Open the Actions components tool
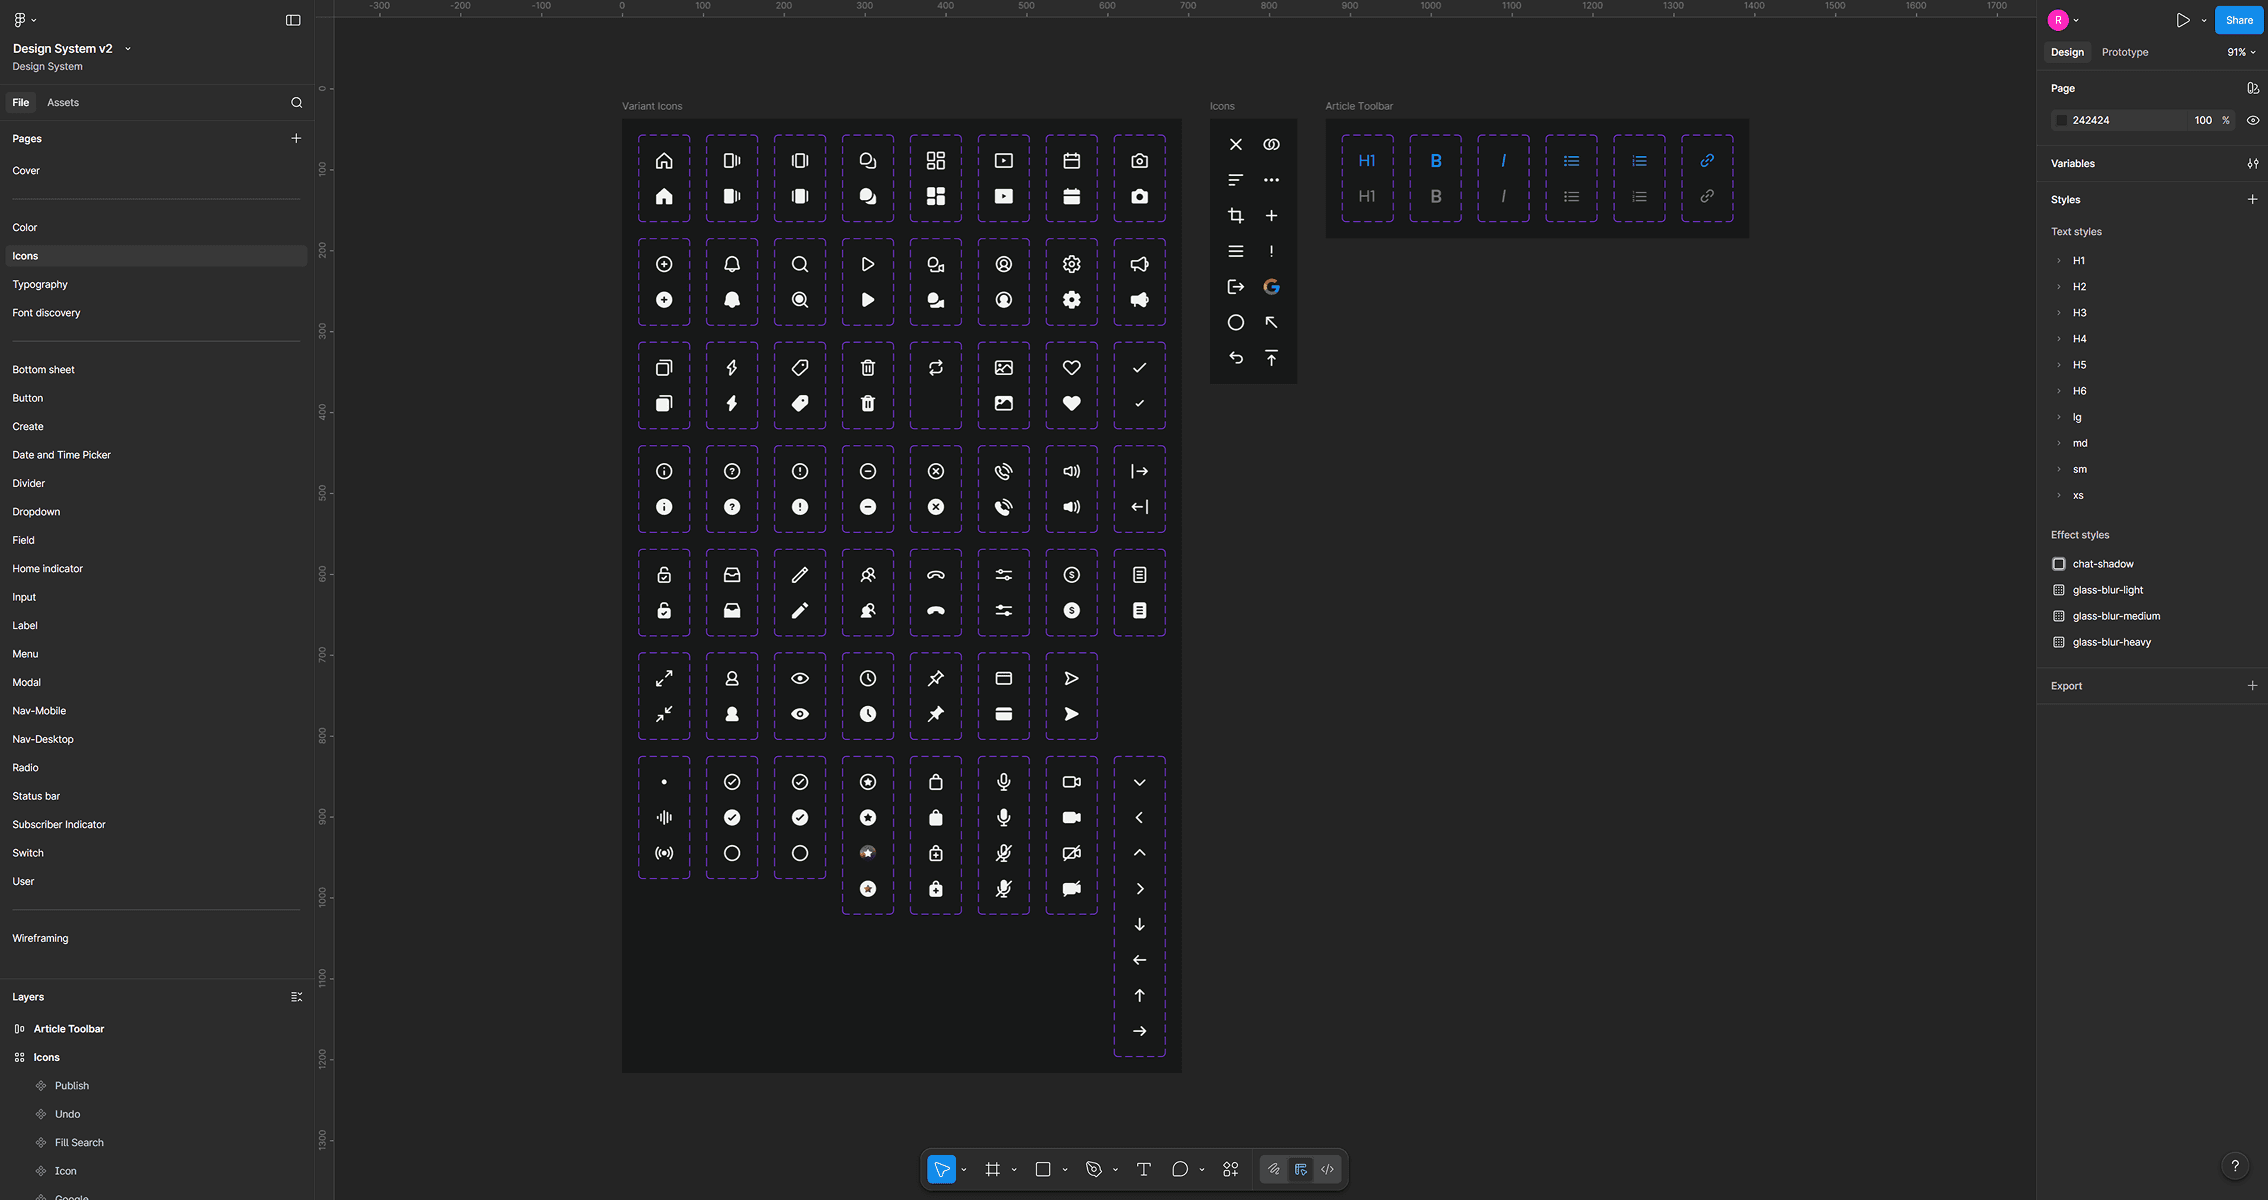Screen dimensions: 2268x1200 pyautogui.click(x=1231, y=1169)
